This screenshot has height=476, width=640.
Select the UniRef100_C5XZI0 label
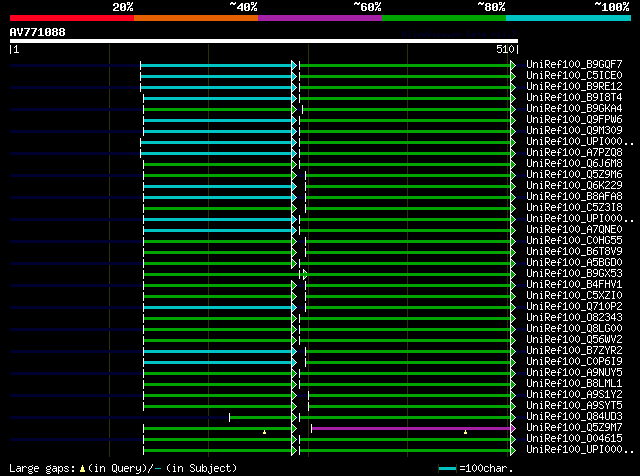point(574,296)
